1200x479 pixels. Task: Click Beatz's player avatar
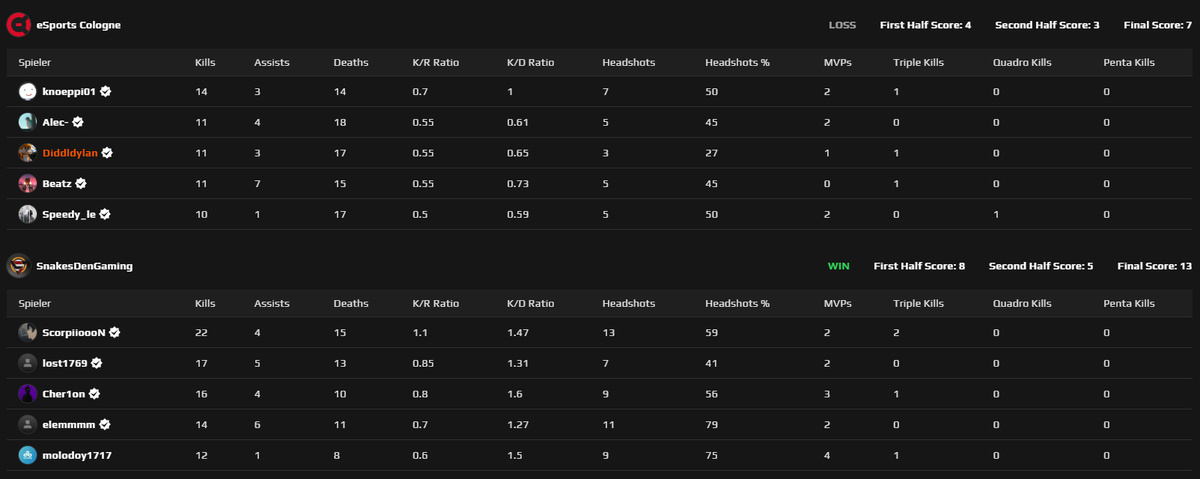pyautogui.click(x=27, y=184)
